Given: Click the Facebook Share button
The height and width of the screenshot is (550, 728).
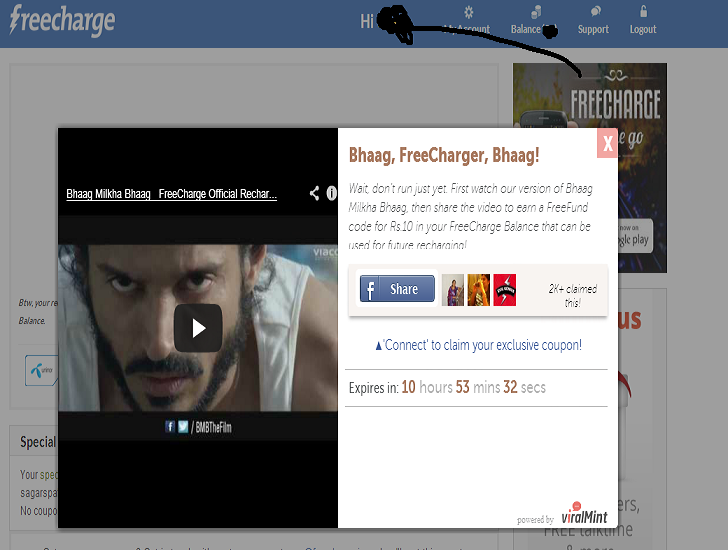Looking at the screenshot, I should click(x=397, y=289).
